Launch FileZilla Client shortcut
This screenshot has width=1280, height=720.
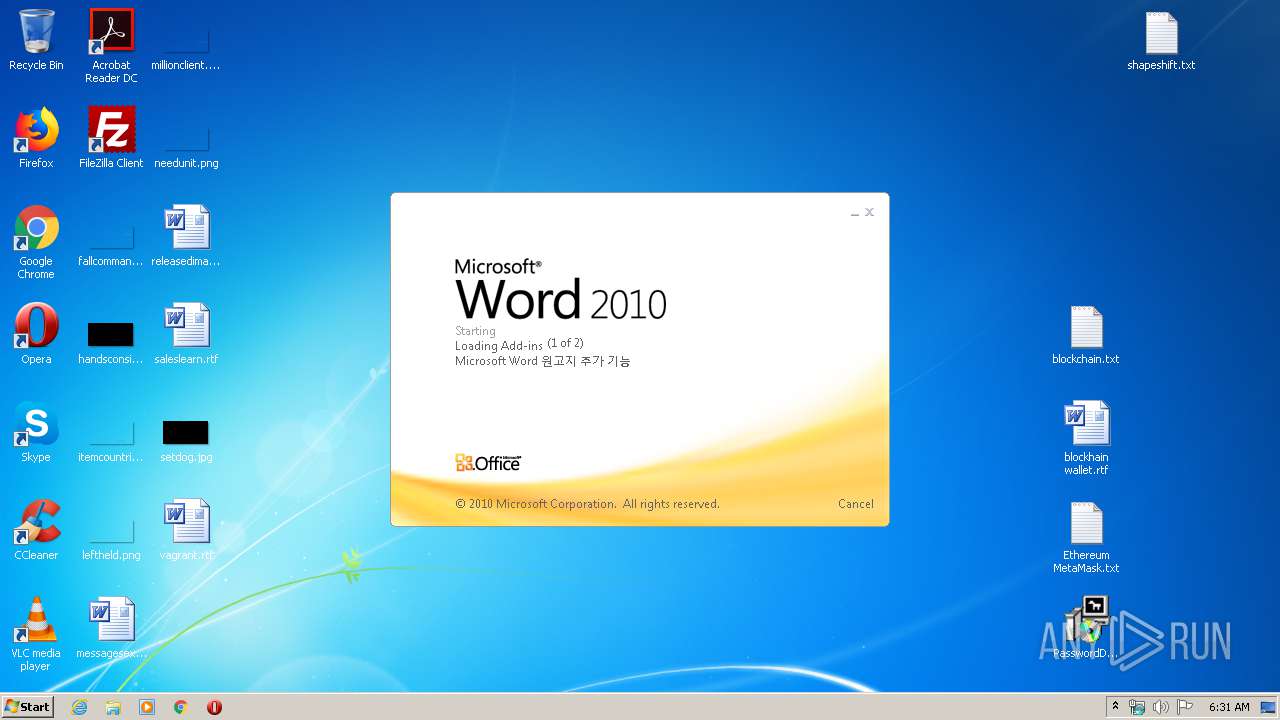(111, 138)
